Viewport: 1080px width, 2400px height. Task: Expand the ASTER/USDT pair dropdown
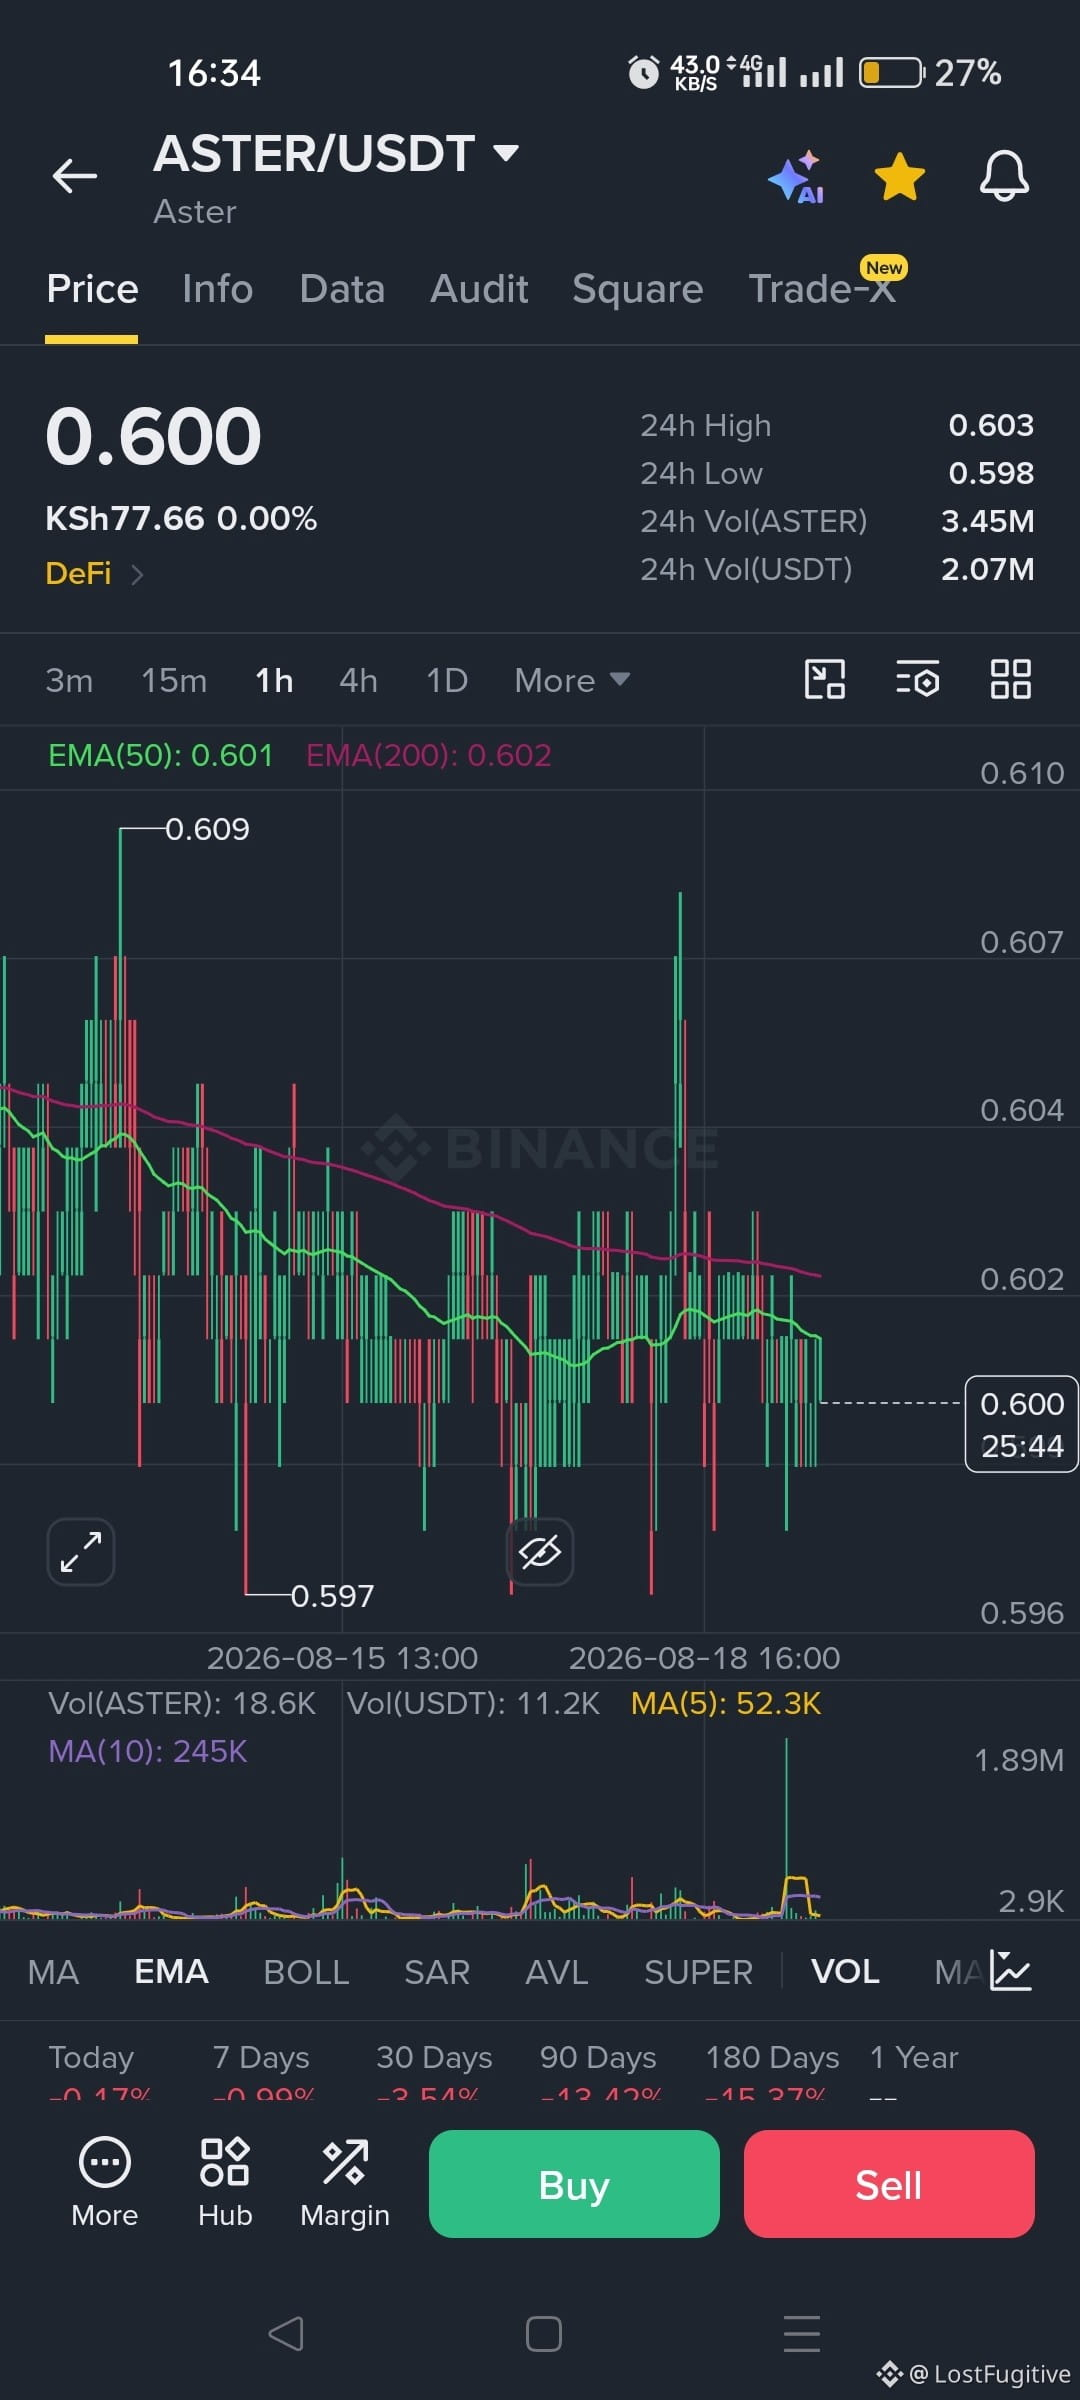tap(507, 153)
